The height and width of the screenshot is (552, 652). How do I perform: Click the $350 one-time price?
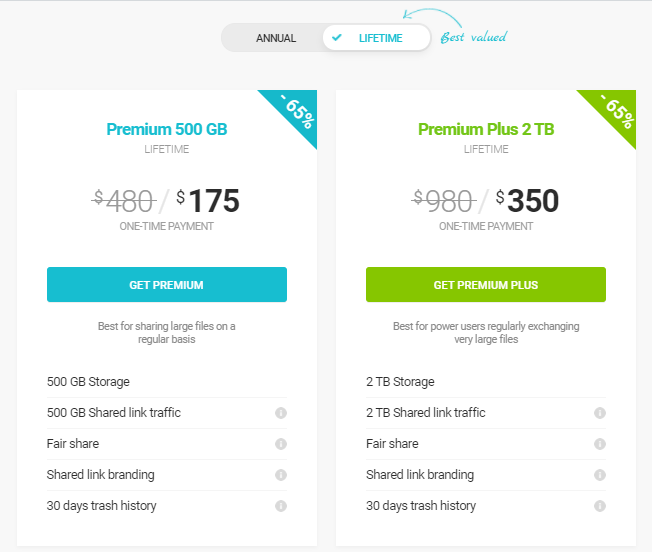tap(527, 201)
